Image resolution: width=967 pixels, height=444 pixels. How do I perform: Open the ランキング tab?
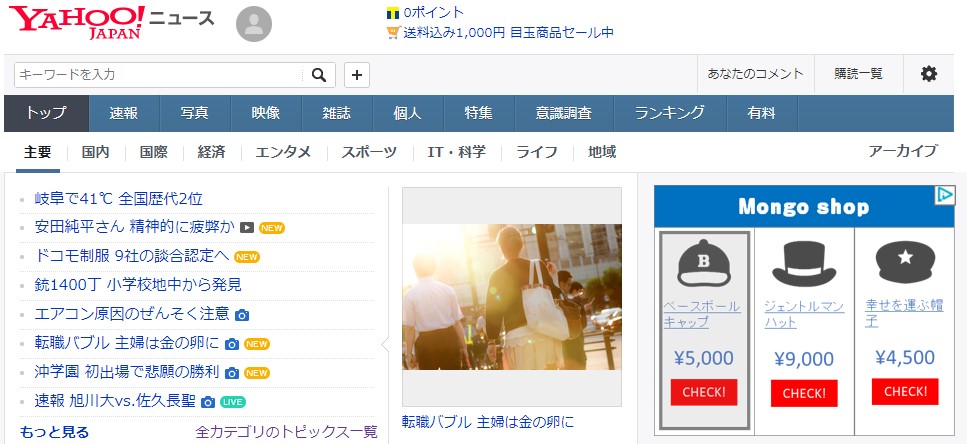(670, 113)
